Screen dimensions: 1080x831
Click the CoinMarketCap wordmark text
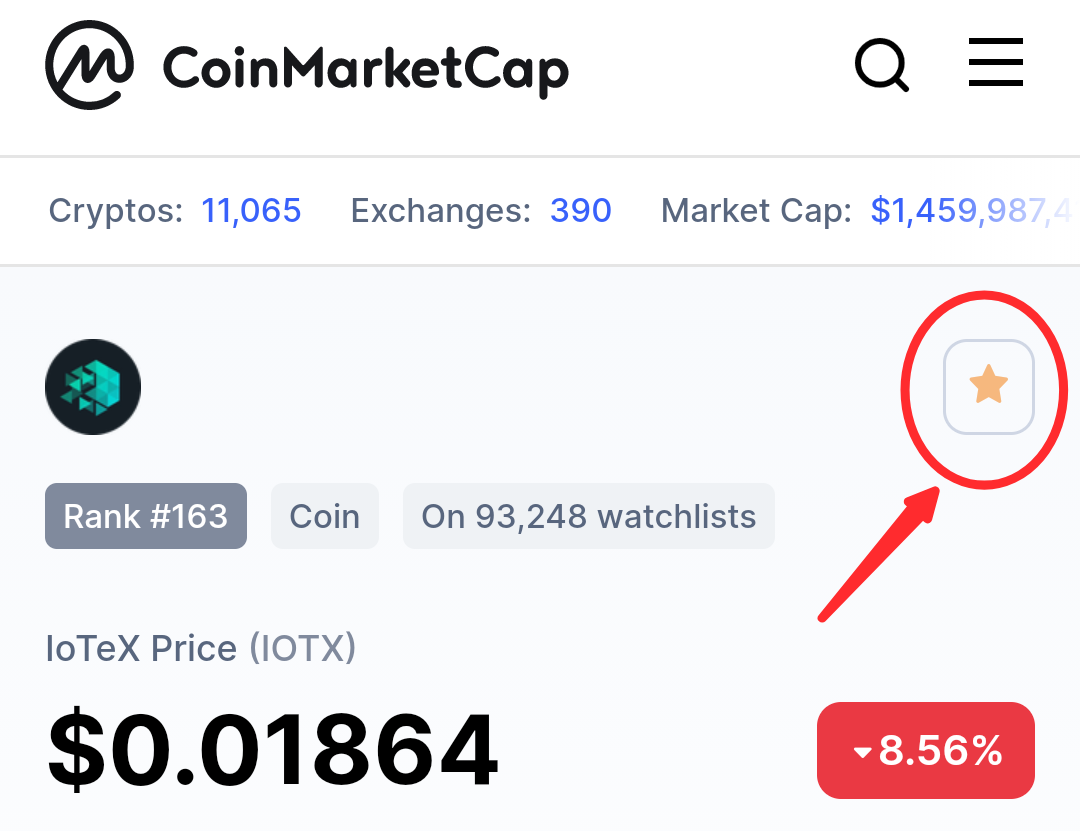coord(366,70)
